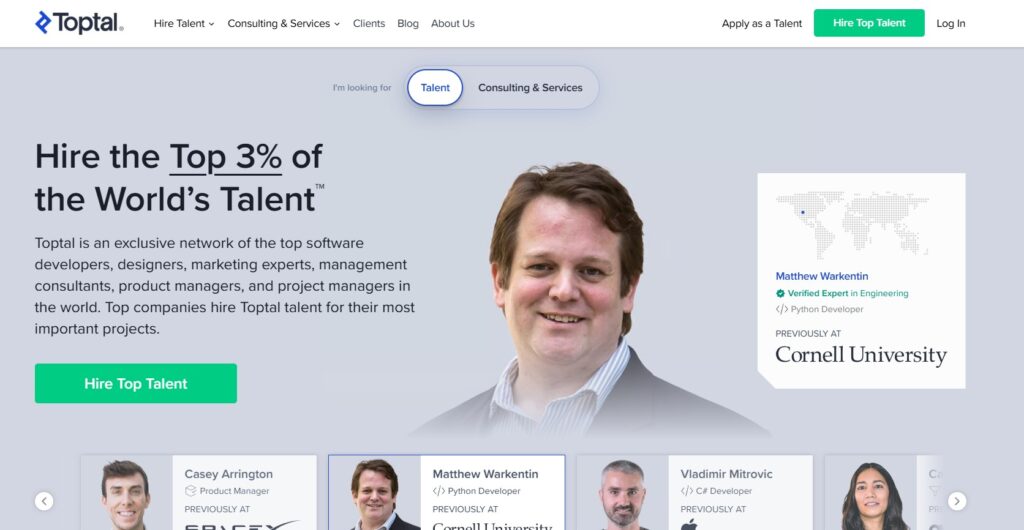1024x530 pixels.
Task: Click the Verified Expert checkmark badge
Action: point(780,294)
